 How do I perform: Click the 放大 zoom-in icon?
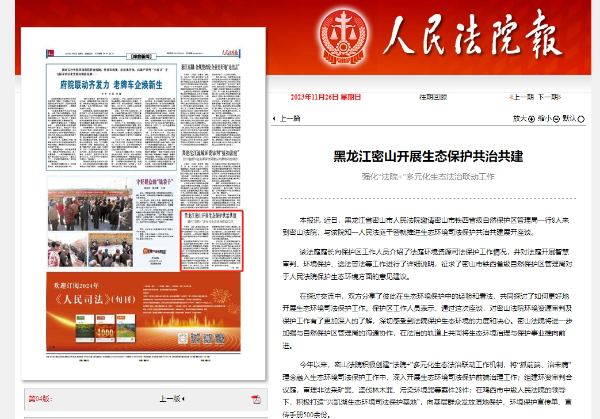pyautogui.click(x=531, y=119)
